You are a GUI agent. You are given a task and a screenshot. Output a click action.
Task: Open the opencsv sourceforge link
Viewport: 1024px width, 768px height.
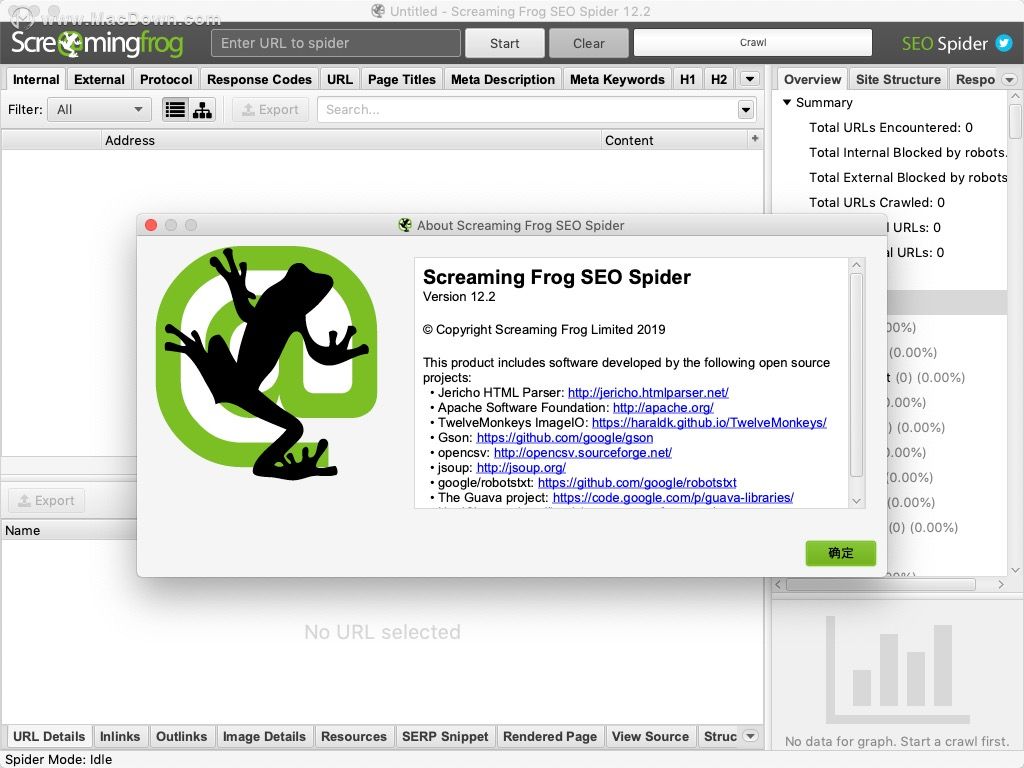click(583, 453)
